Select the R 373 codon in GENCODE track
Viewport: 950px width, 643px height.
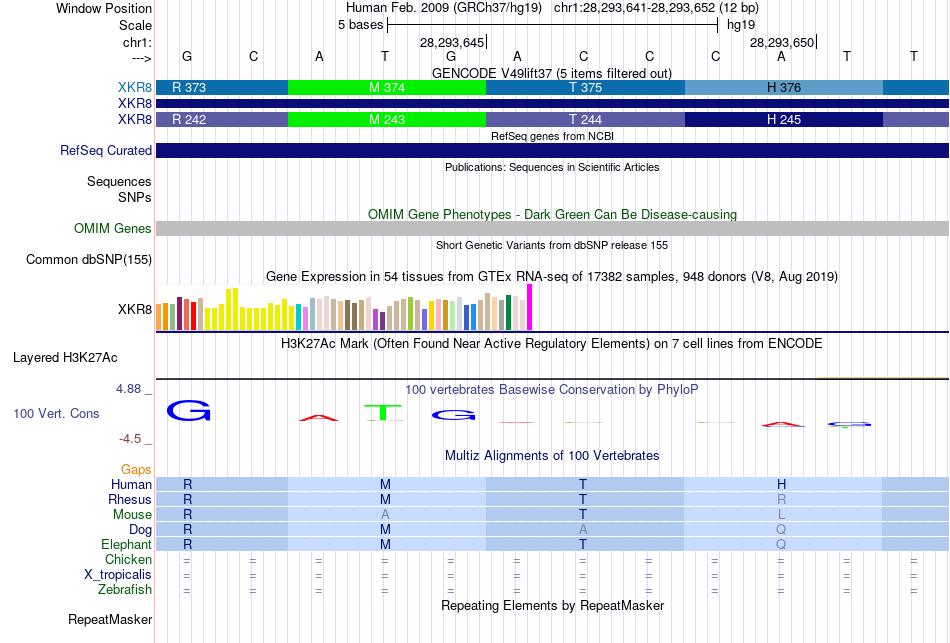pyautogui.click(x=222, y=87)
